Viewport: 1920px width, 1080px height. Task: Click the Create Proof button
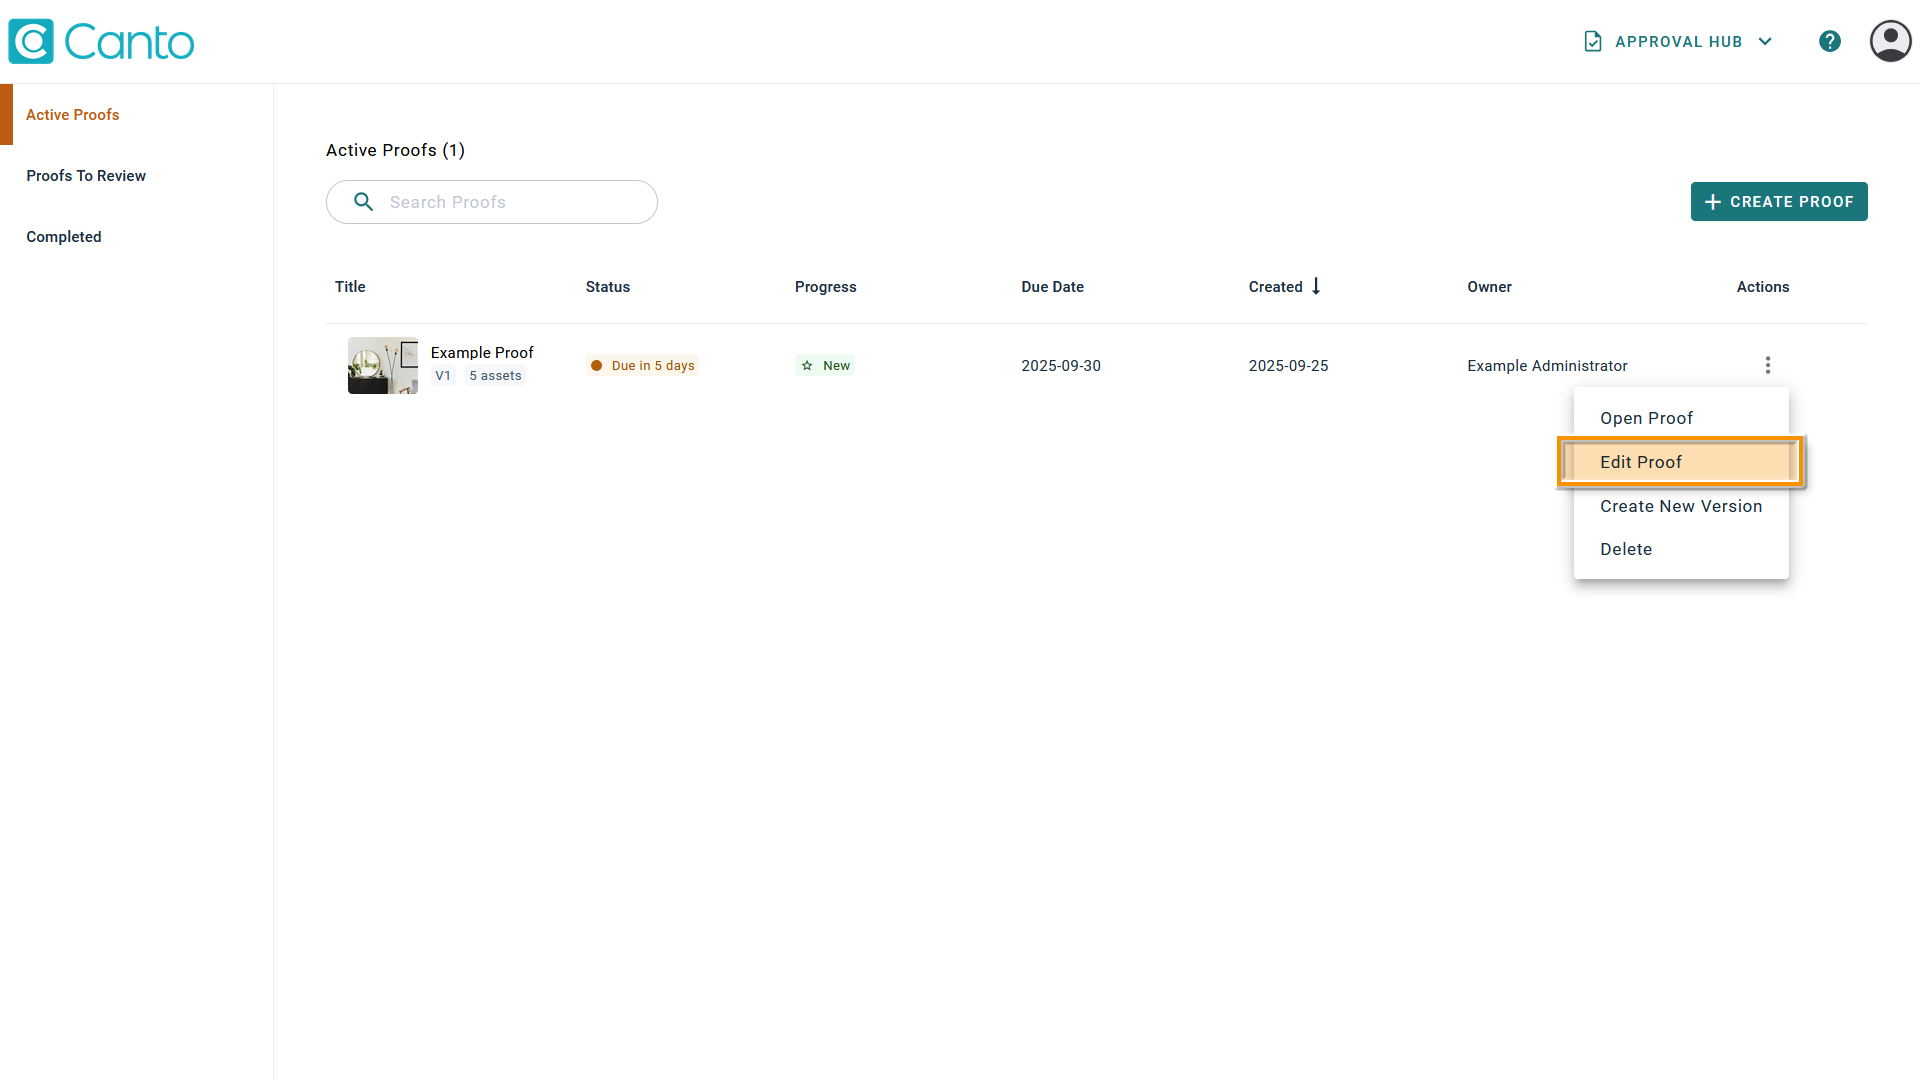[x=1779, y=201]
